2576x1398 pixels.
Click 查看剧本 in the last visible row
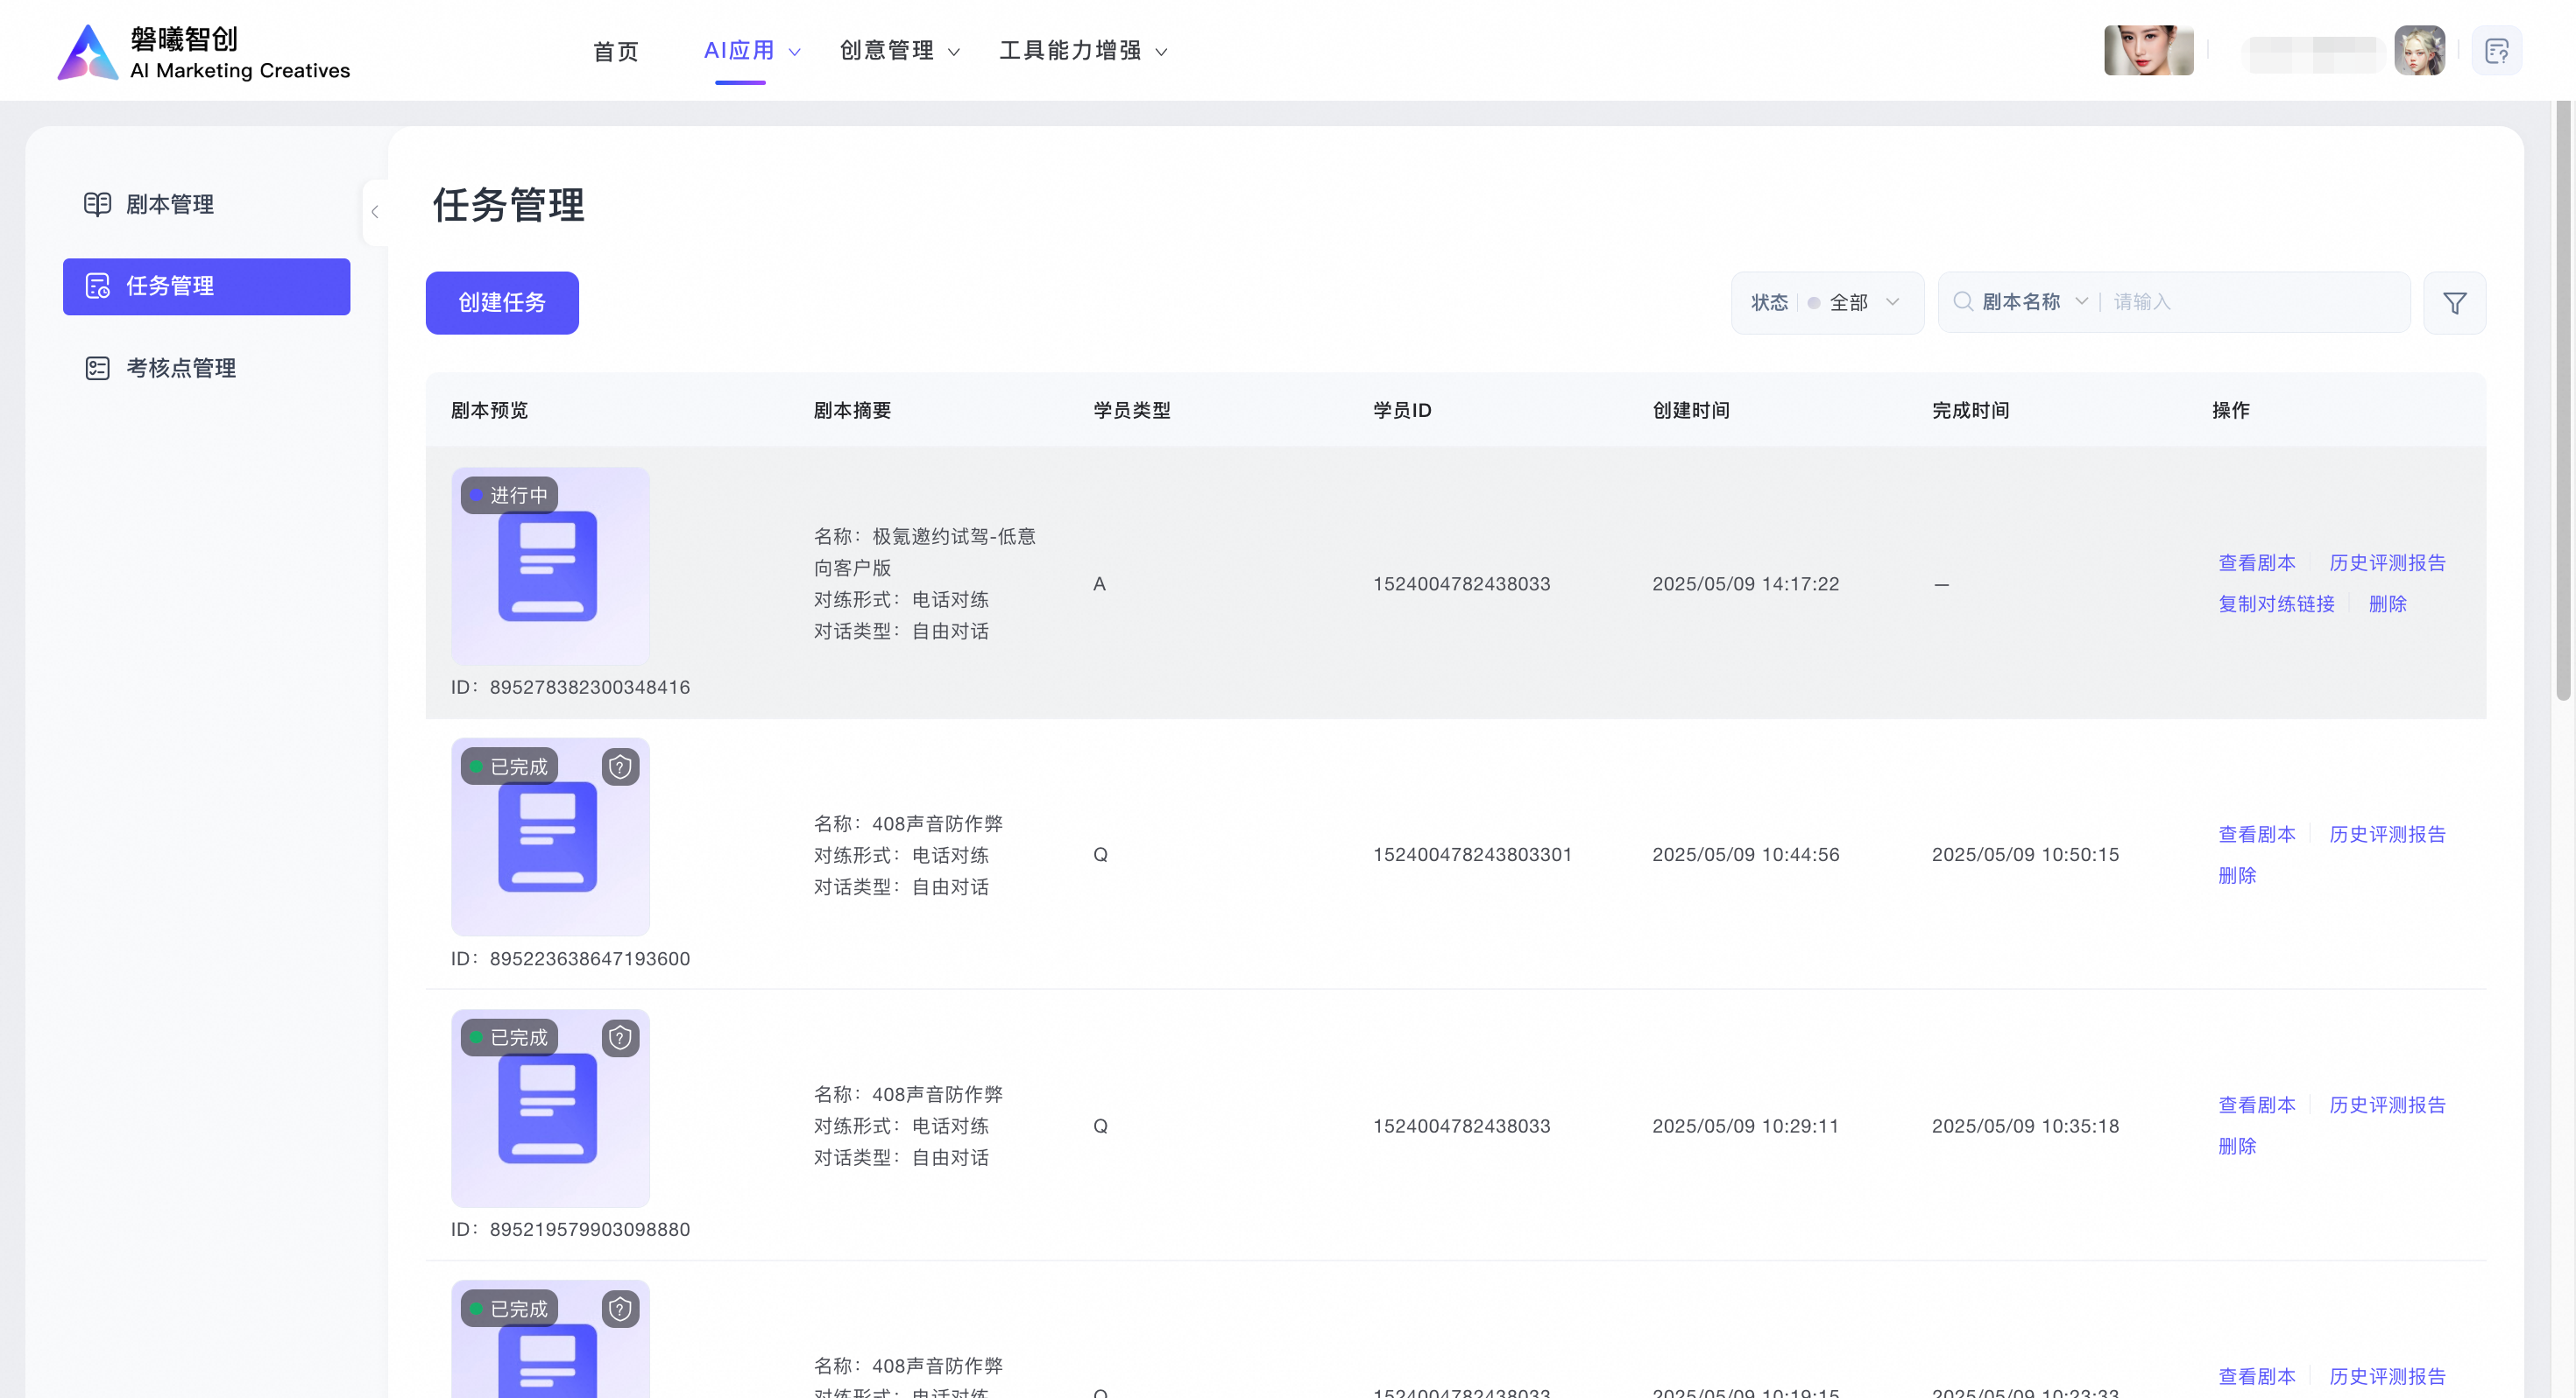(2256, 1376)
